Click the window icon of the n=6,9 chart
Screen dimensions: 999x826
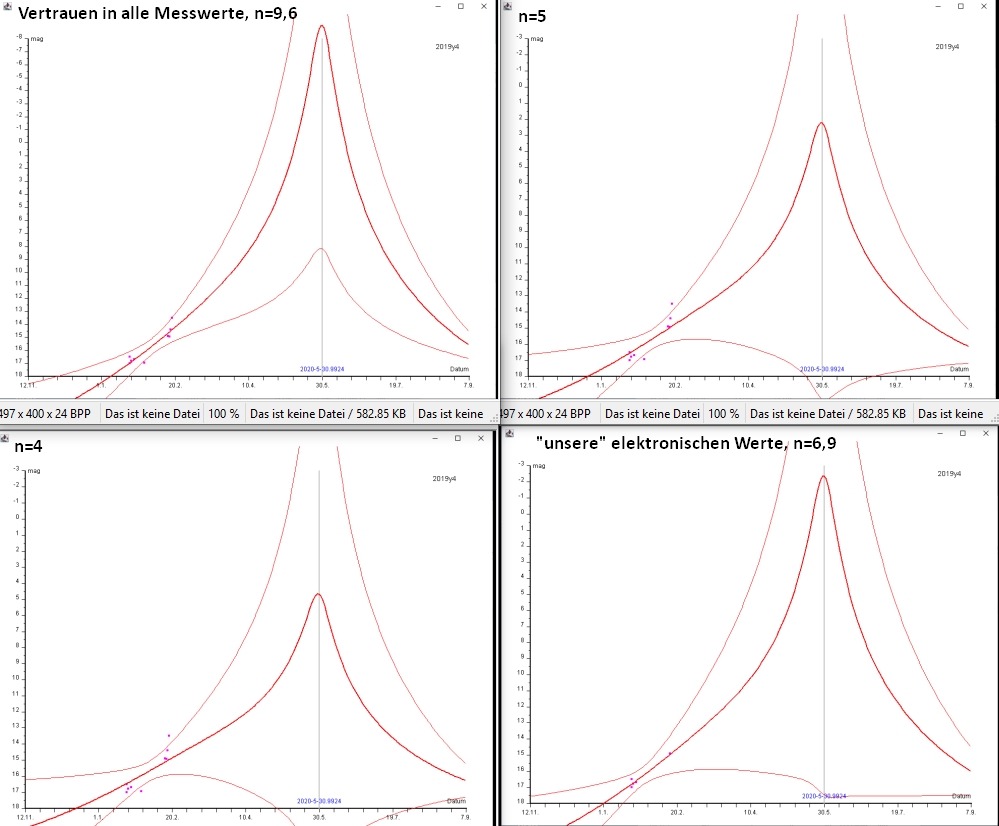[x=511, y=433]
